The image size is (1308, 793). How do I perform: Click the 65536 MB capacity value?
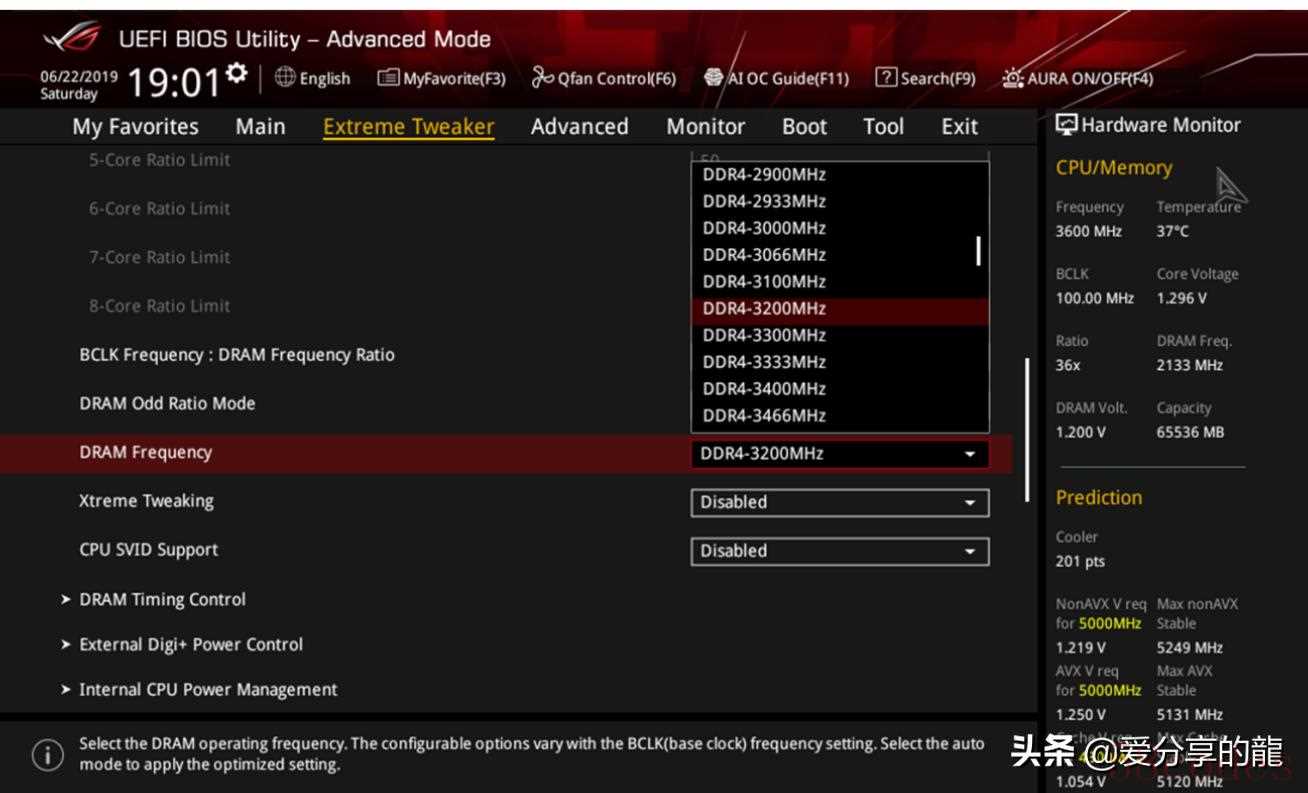click(1190, 432)
